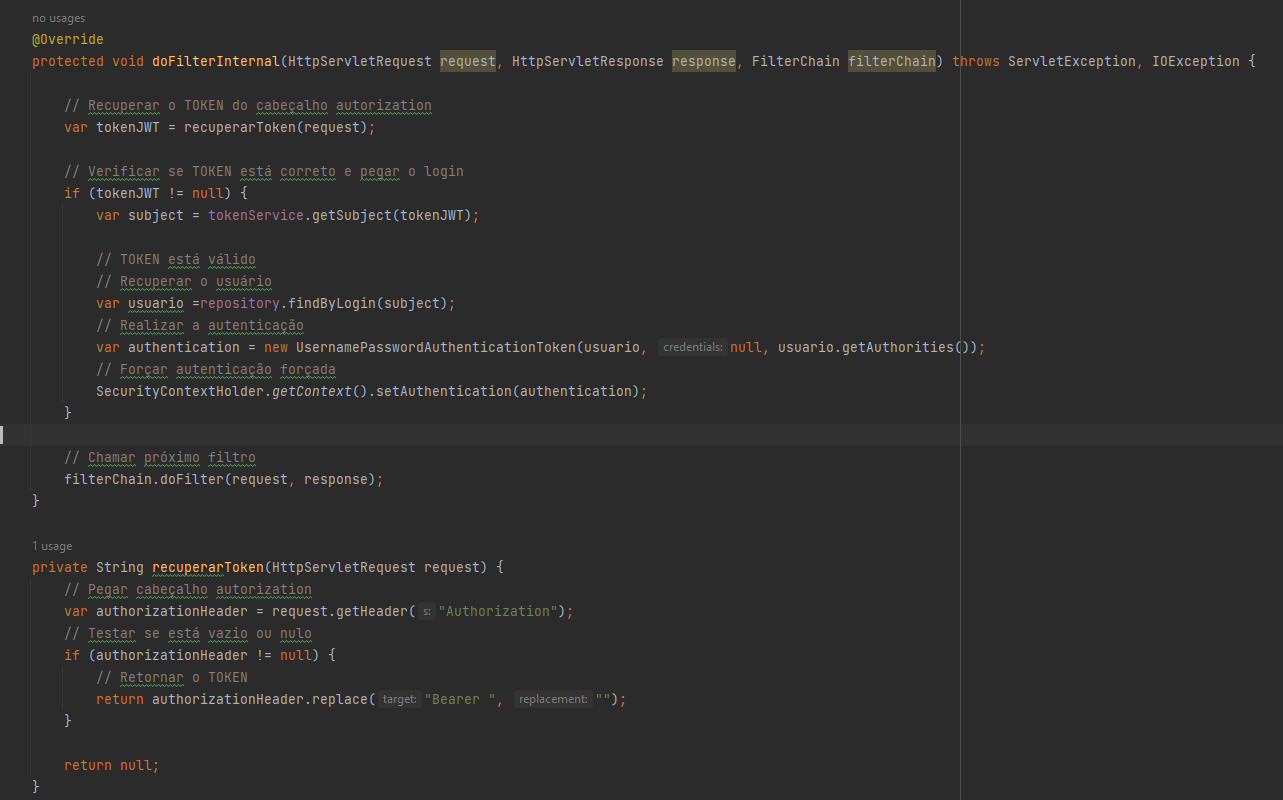Click the new keyword before UsernamePasswordAuthenticationToken

pyautogui.click(x=276, y=347)
